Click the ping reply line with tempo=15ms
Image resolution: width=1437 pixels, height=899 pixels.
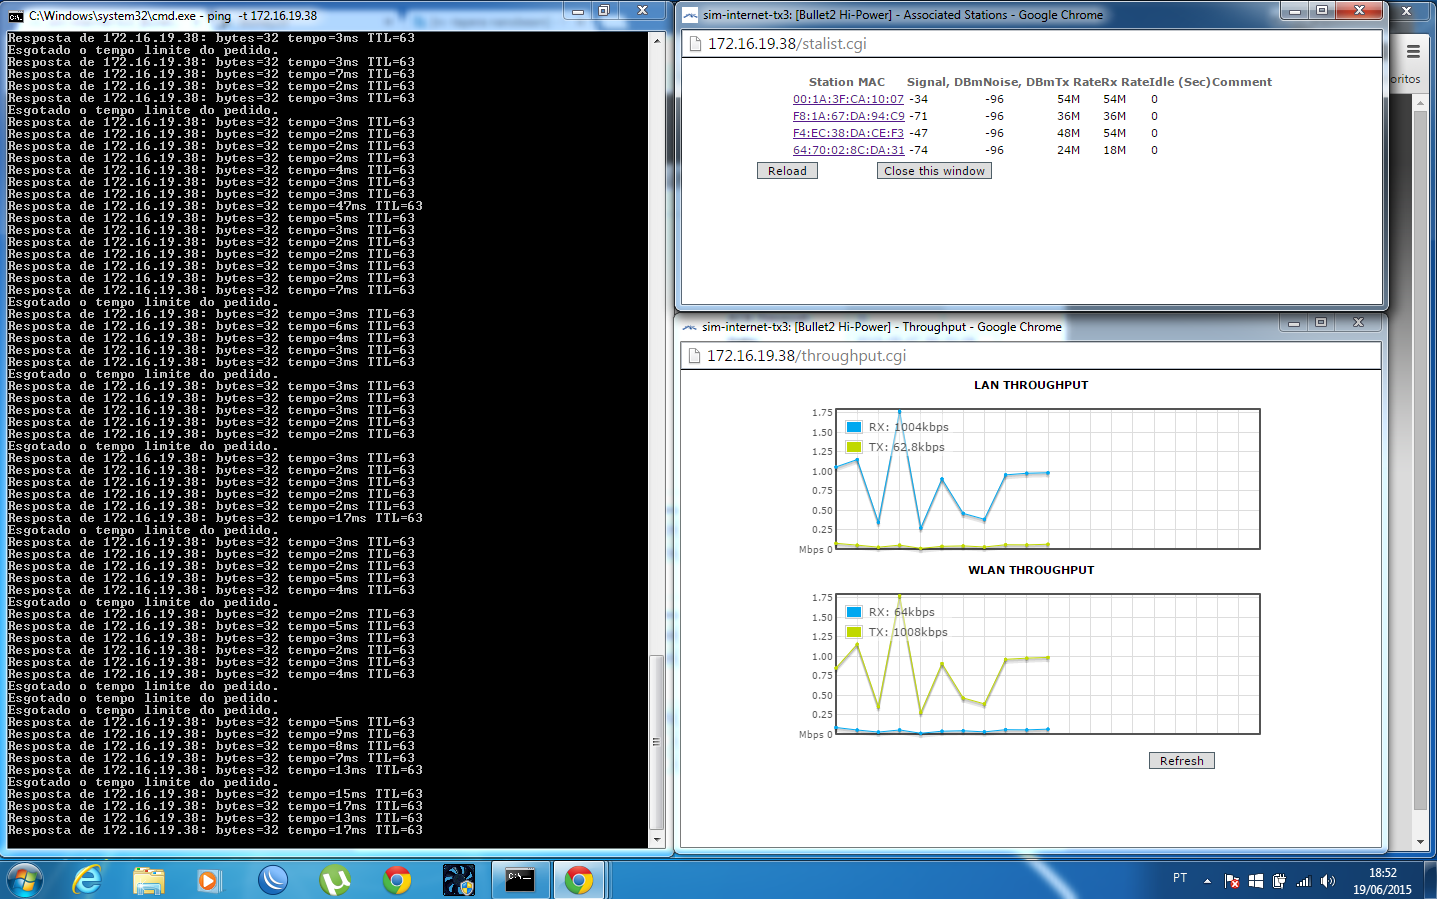tap(215, 794)
